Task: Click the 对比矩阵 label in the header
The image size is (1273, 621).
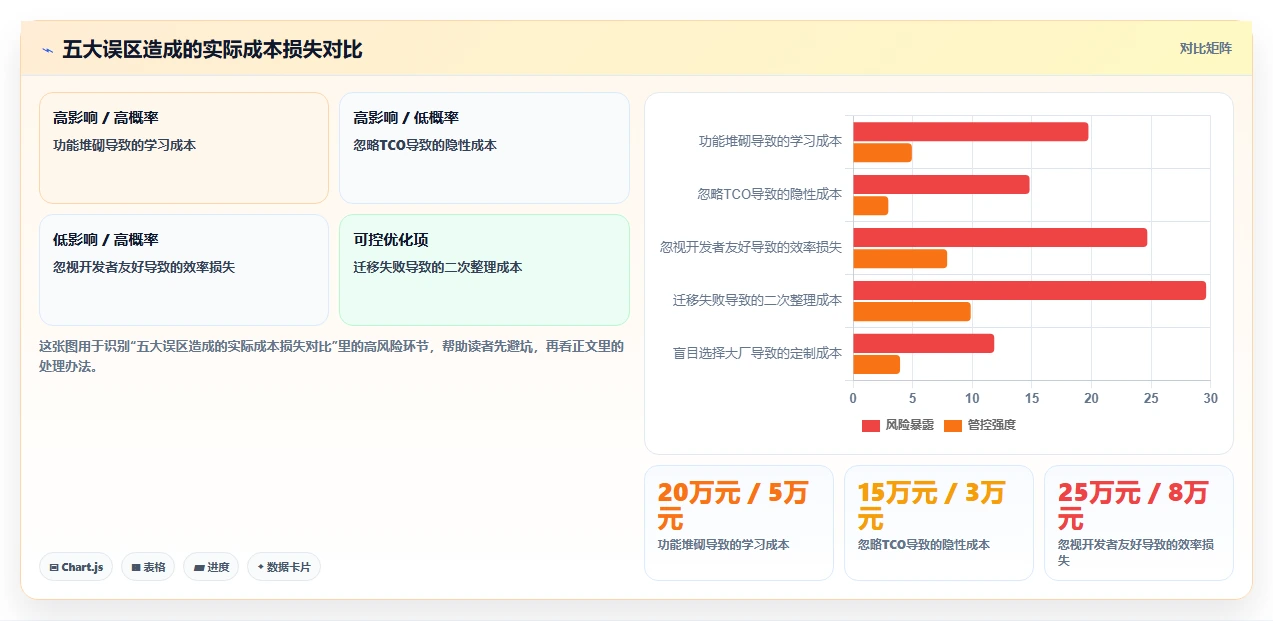Action: [x=1205, y=48]
